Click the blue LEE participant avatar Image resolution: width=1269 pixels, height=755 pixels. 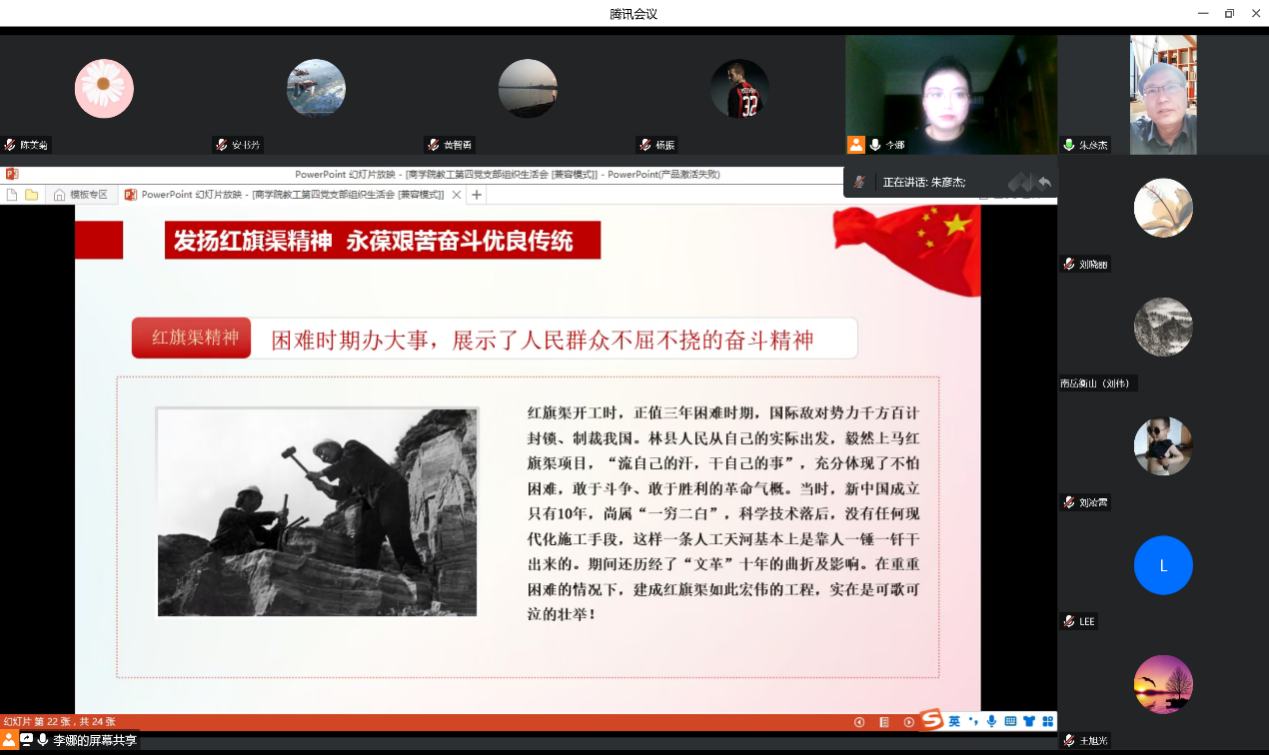point(1163,566)
